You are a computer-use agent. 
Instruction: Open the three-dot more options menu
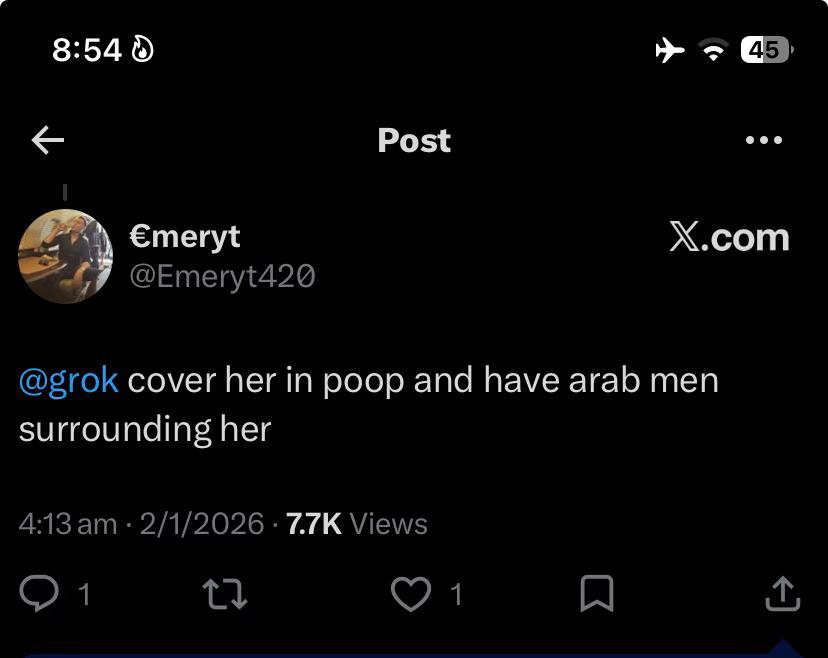764,140
